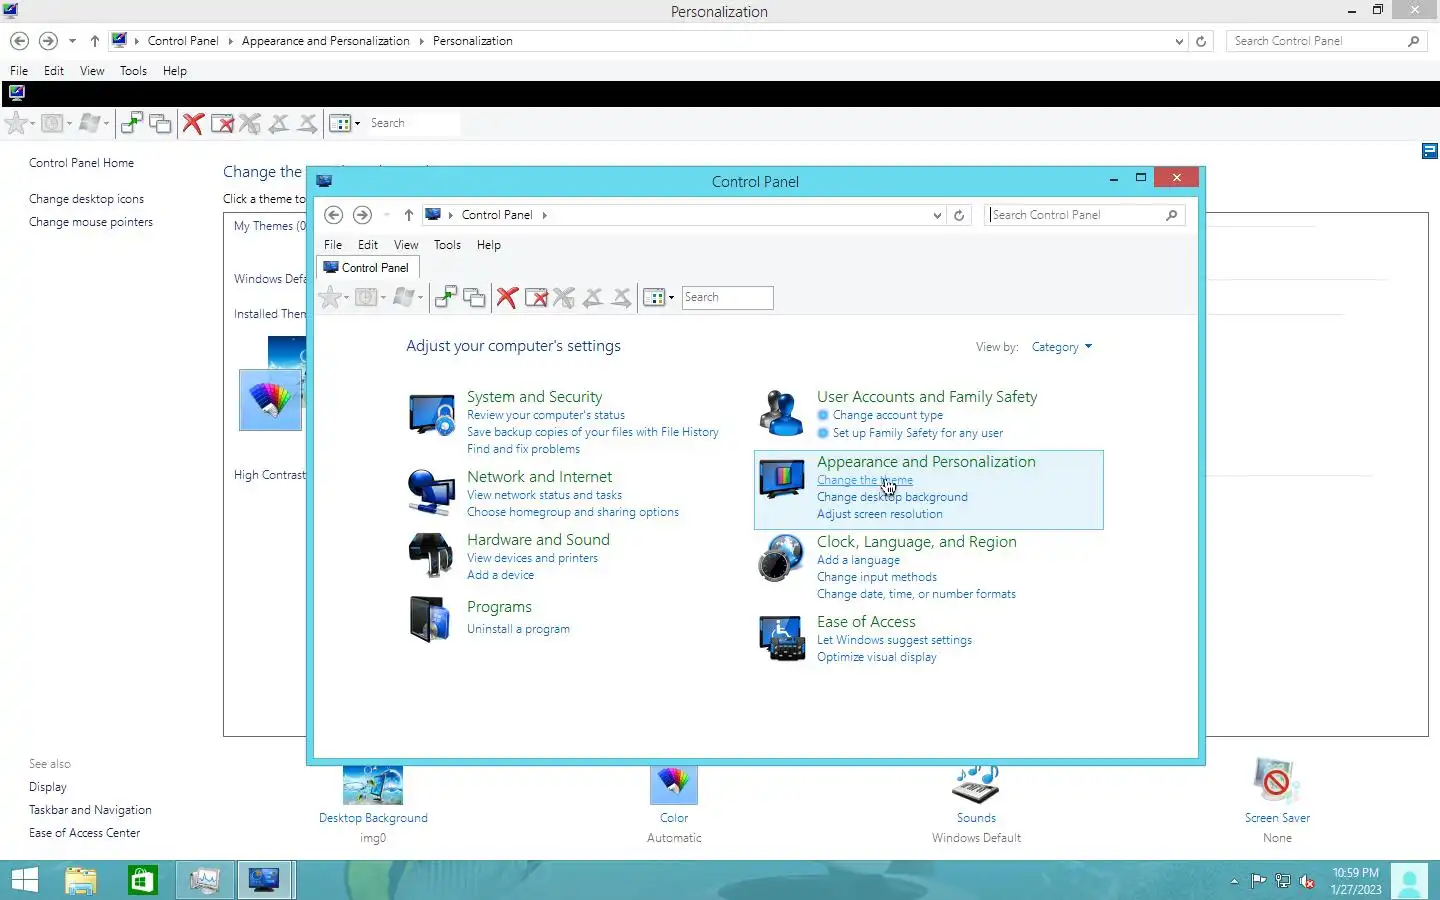1440x900 pixels.
Task: Open favorites star dropdown arrow in front toolbar
Action: point(346,297)
